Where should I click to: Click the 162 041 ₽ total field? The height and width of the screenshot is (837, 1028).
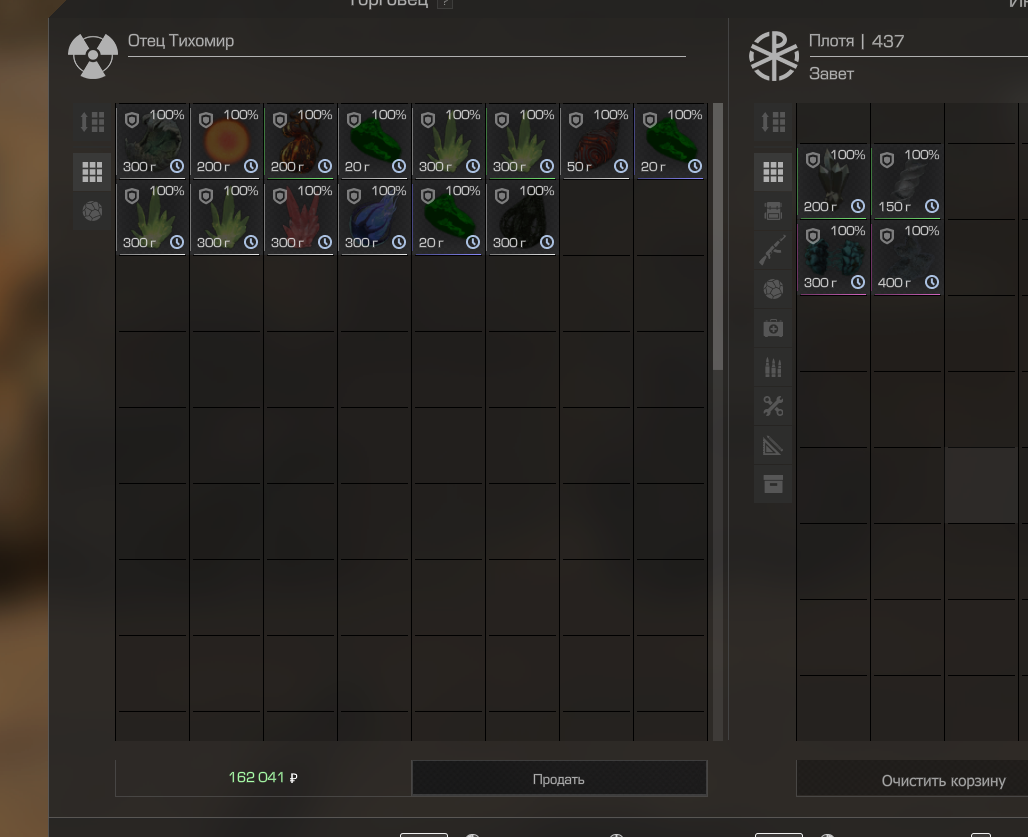tap(263, 778)
